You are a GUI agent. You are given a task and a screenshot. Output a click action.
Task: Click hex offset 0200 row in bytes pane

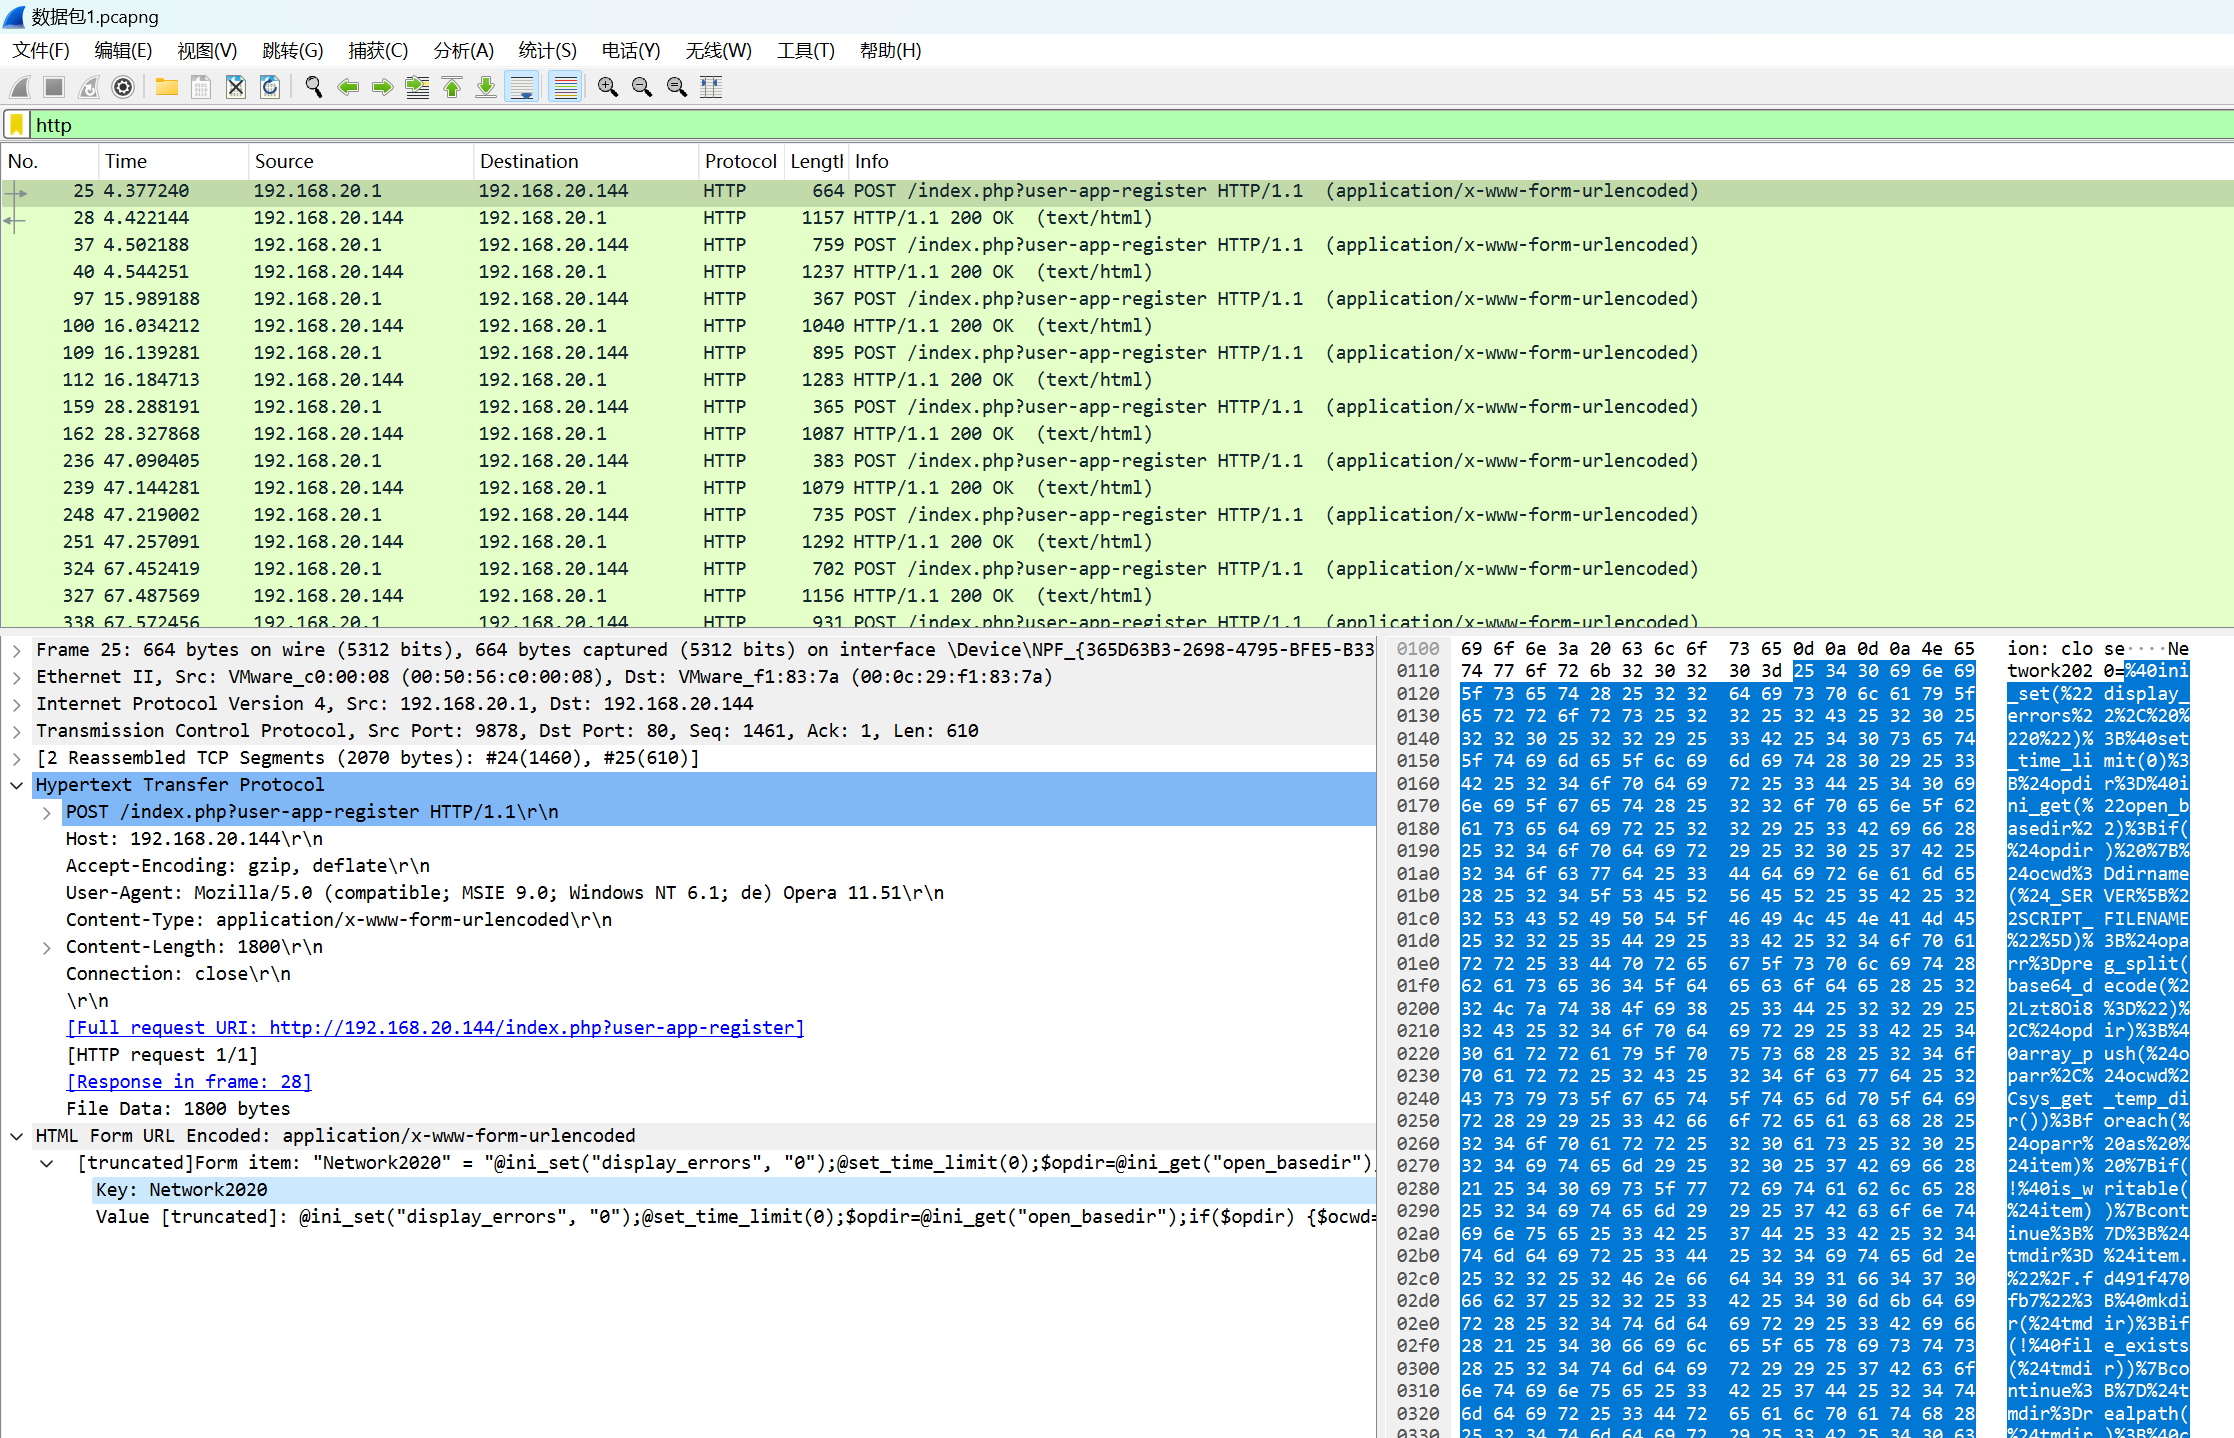click(1417, 1009)
